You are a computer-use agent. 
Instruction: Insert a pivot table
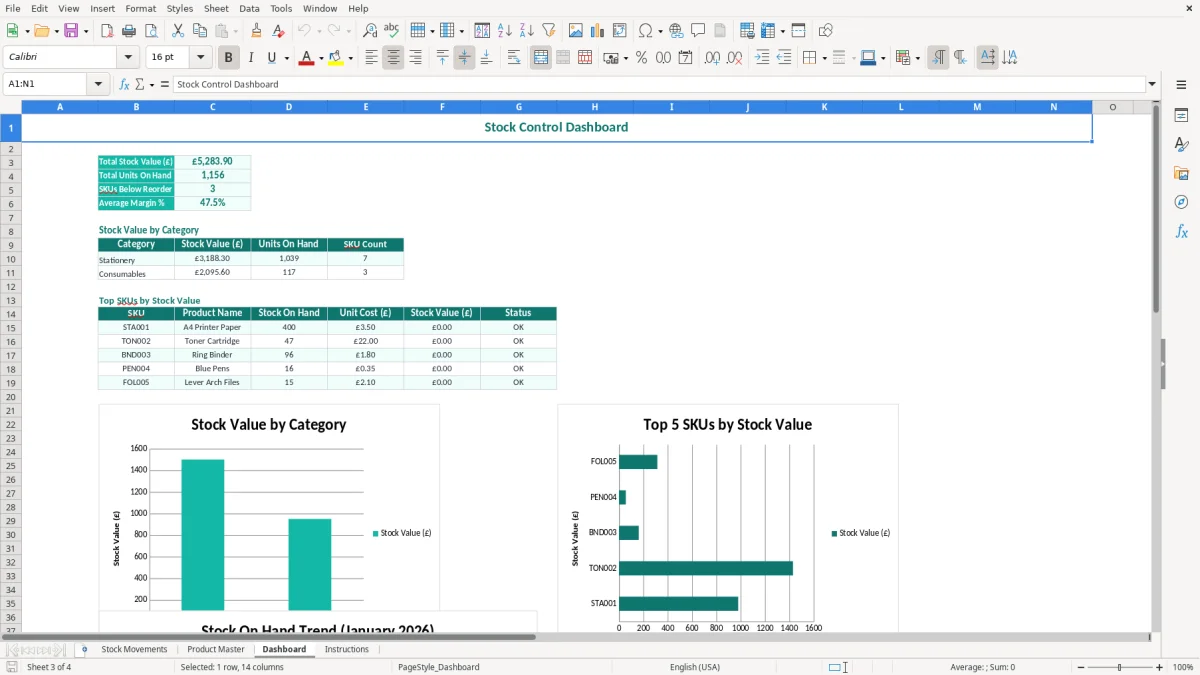click(x=620, y=31)
